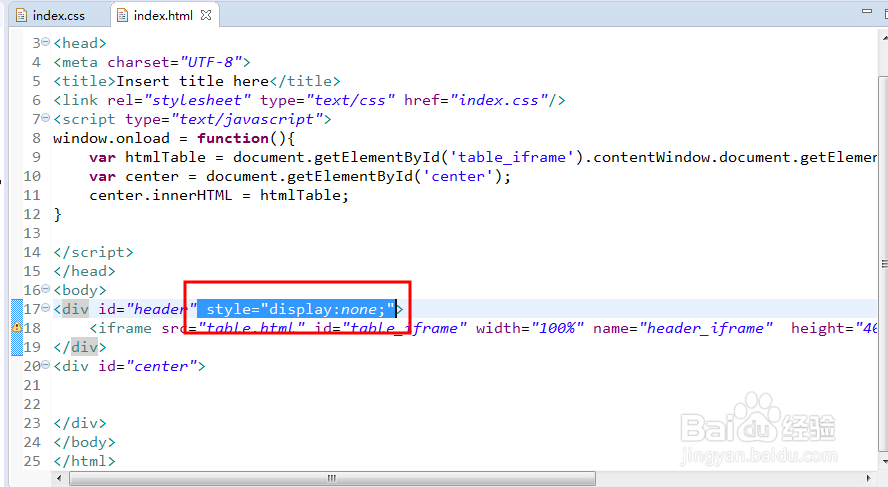Click the vertical scrollbar thumb
The width and height of the screenshot is (888, 487).
[883, 263]
